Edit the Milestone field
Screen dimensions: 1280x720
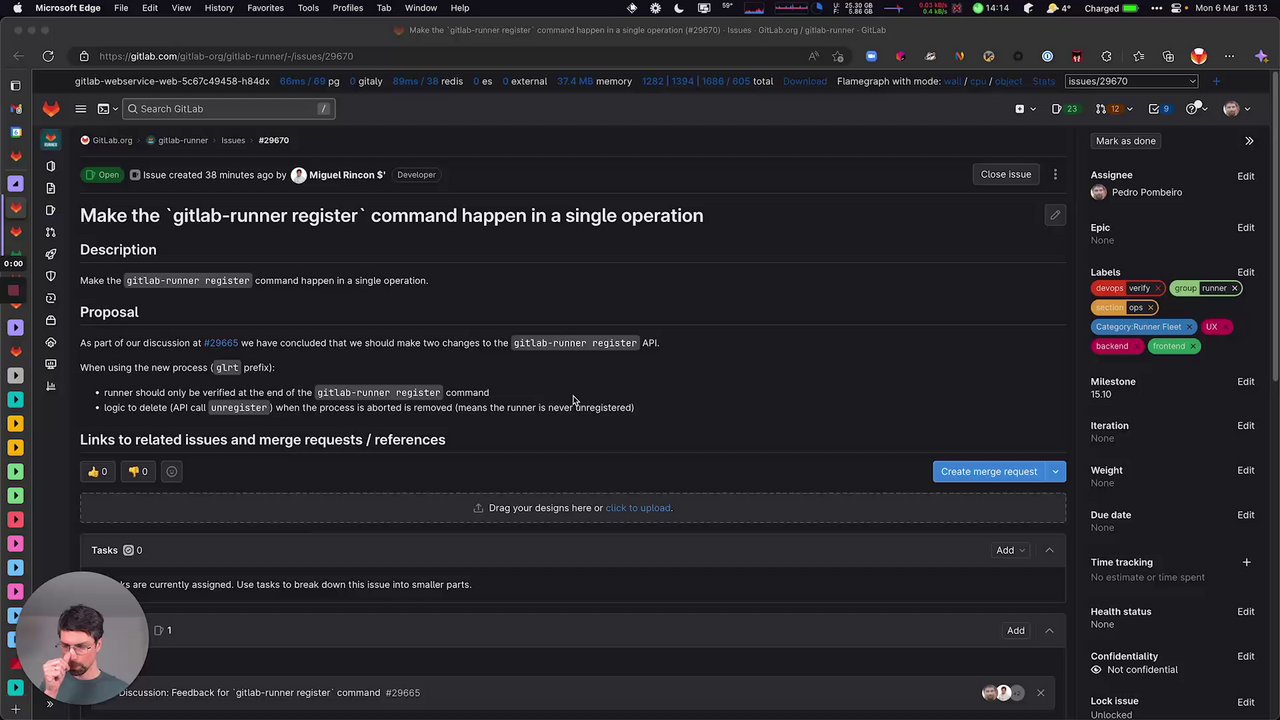coord(1245,382)
